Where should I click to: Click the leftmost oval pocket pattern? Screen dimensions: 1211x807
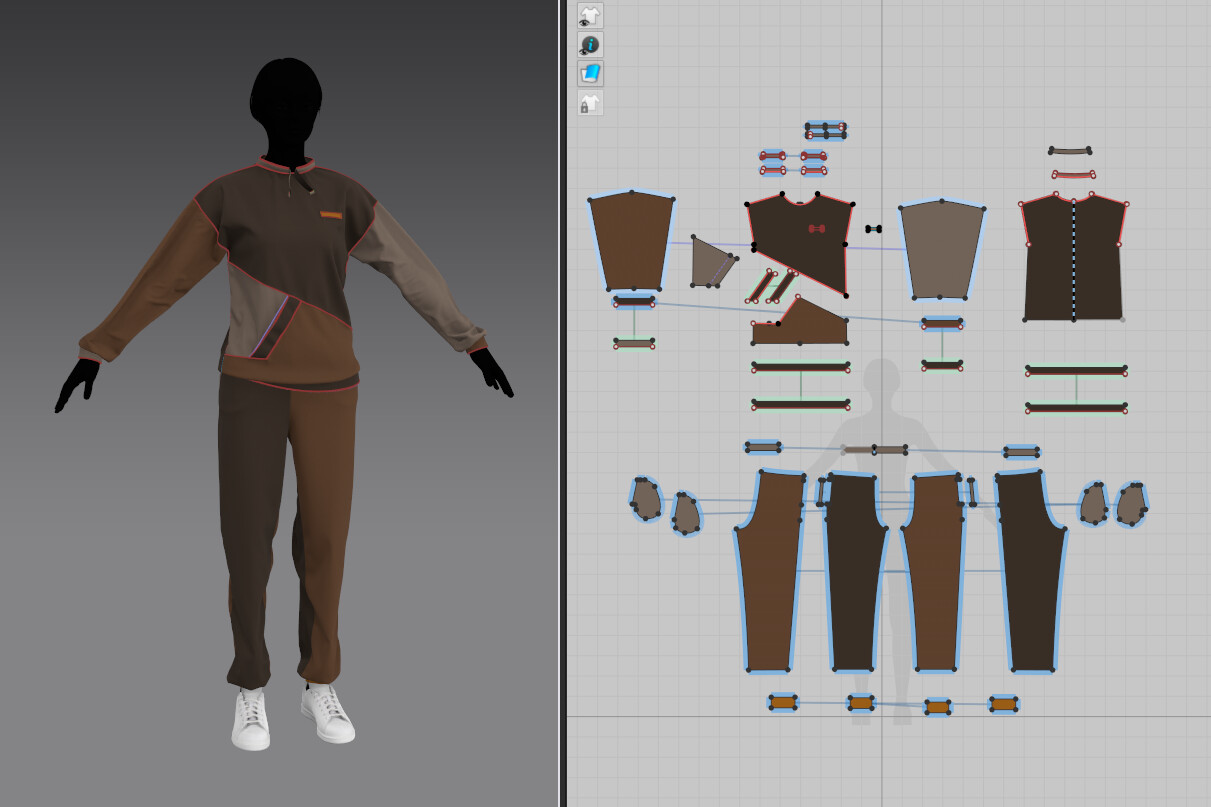point(645,500)
